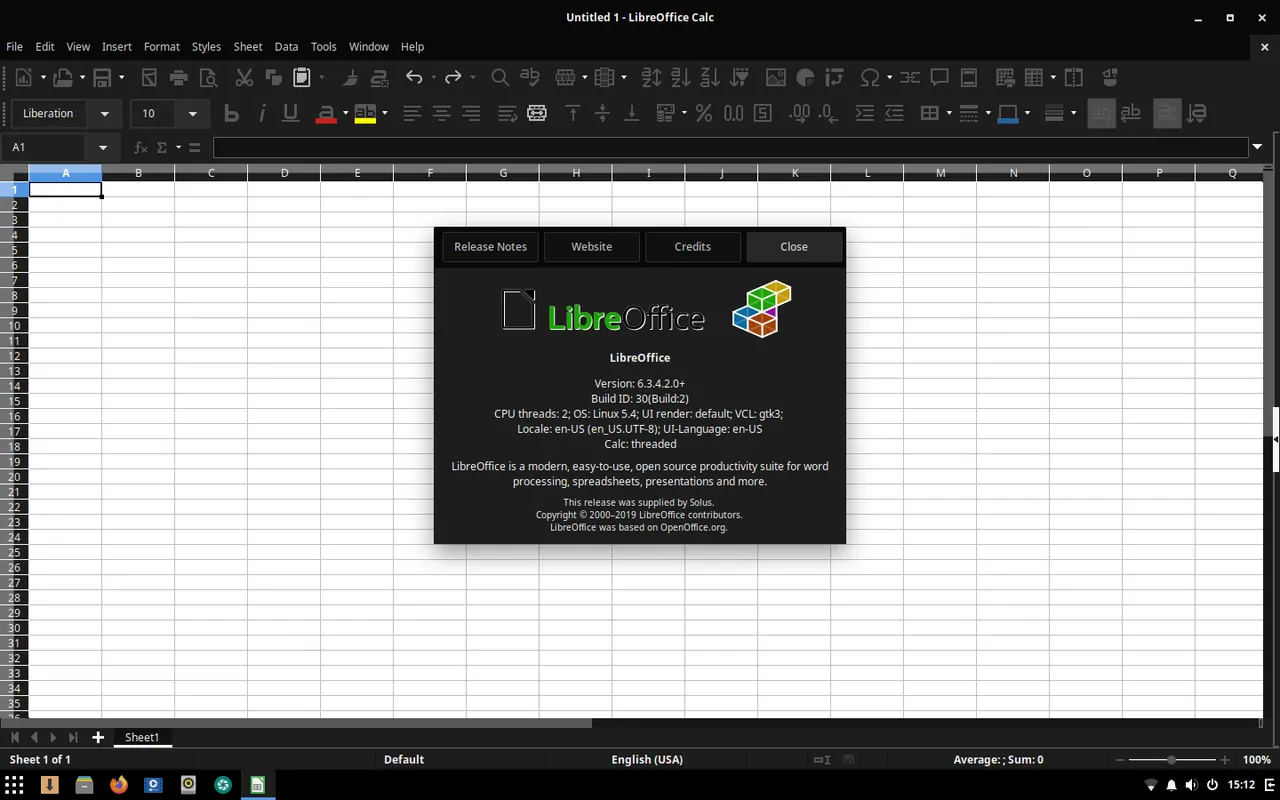Toggle Bold formatting
The image size is (1280, 800).
pos(232,113)
